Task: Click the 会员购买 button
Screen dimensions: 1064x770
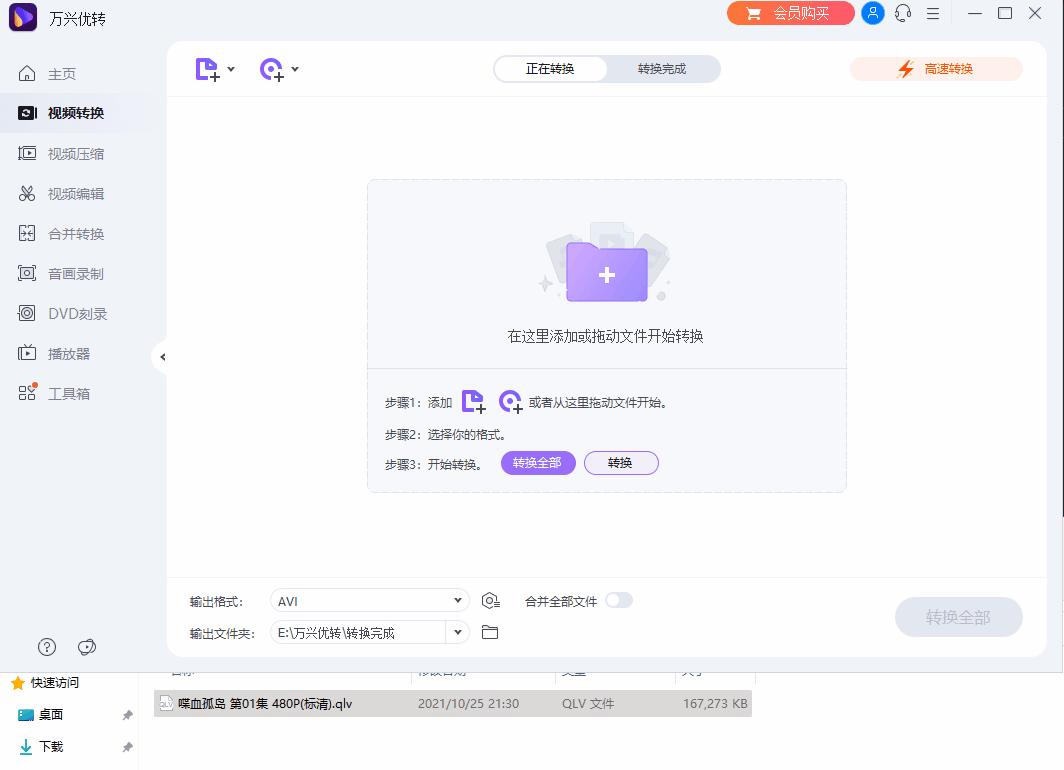Action: (x=790, y=13)
